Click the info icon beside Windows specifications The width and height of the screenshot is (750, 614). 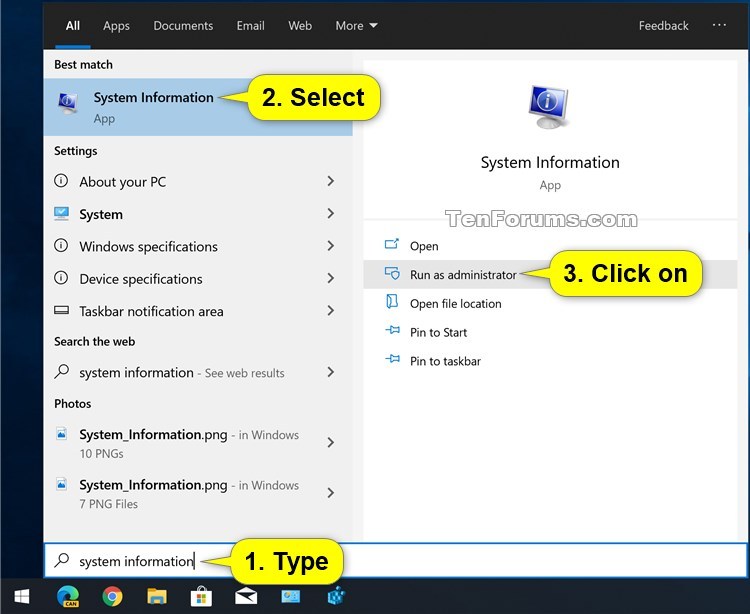point(61,245)
